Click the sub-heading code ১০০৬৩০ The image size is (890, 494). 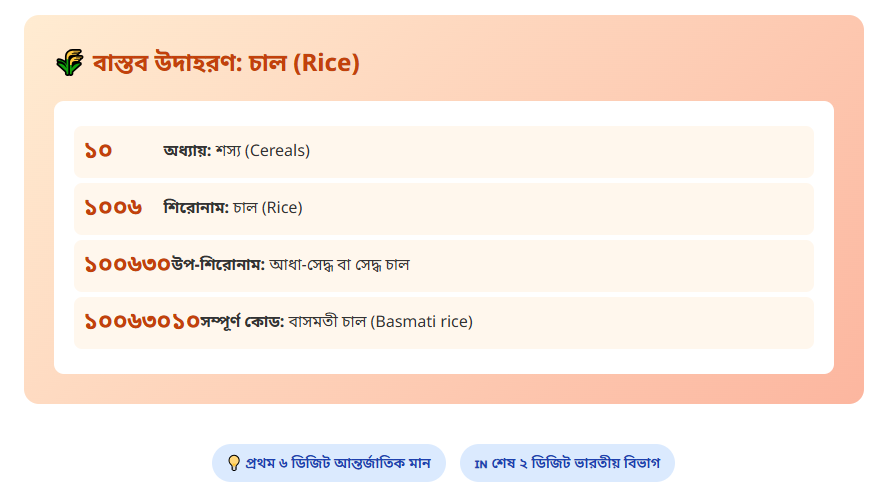(x=127, y=265)
